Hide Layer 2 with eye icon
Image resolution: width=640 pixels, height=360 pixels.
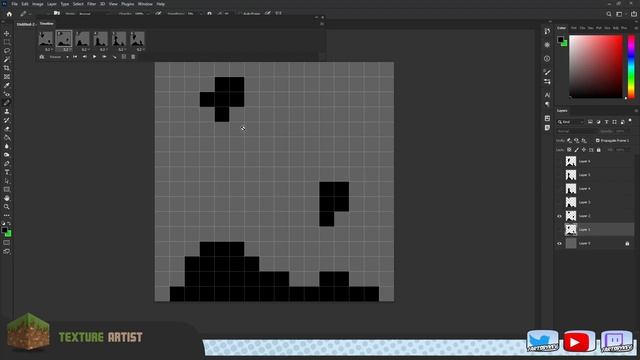(559, 216)
